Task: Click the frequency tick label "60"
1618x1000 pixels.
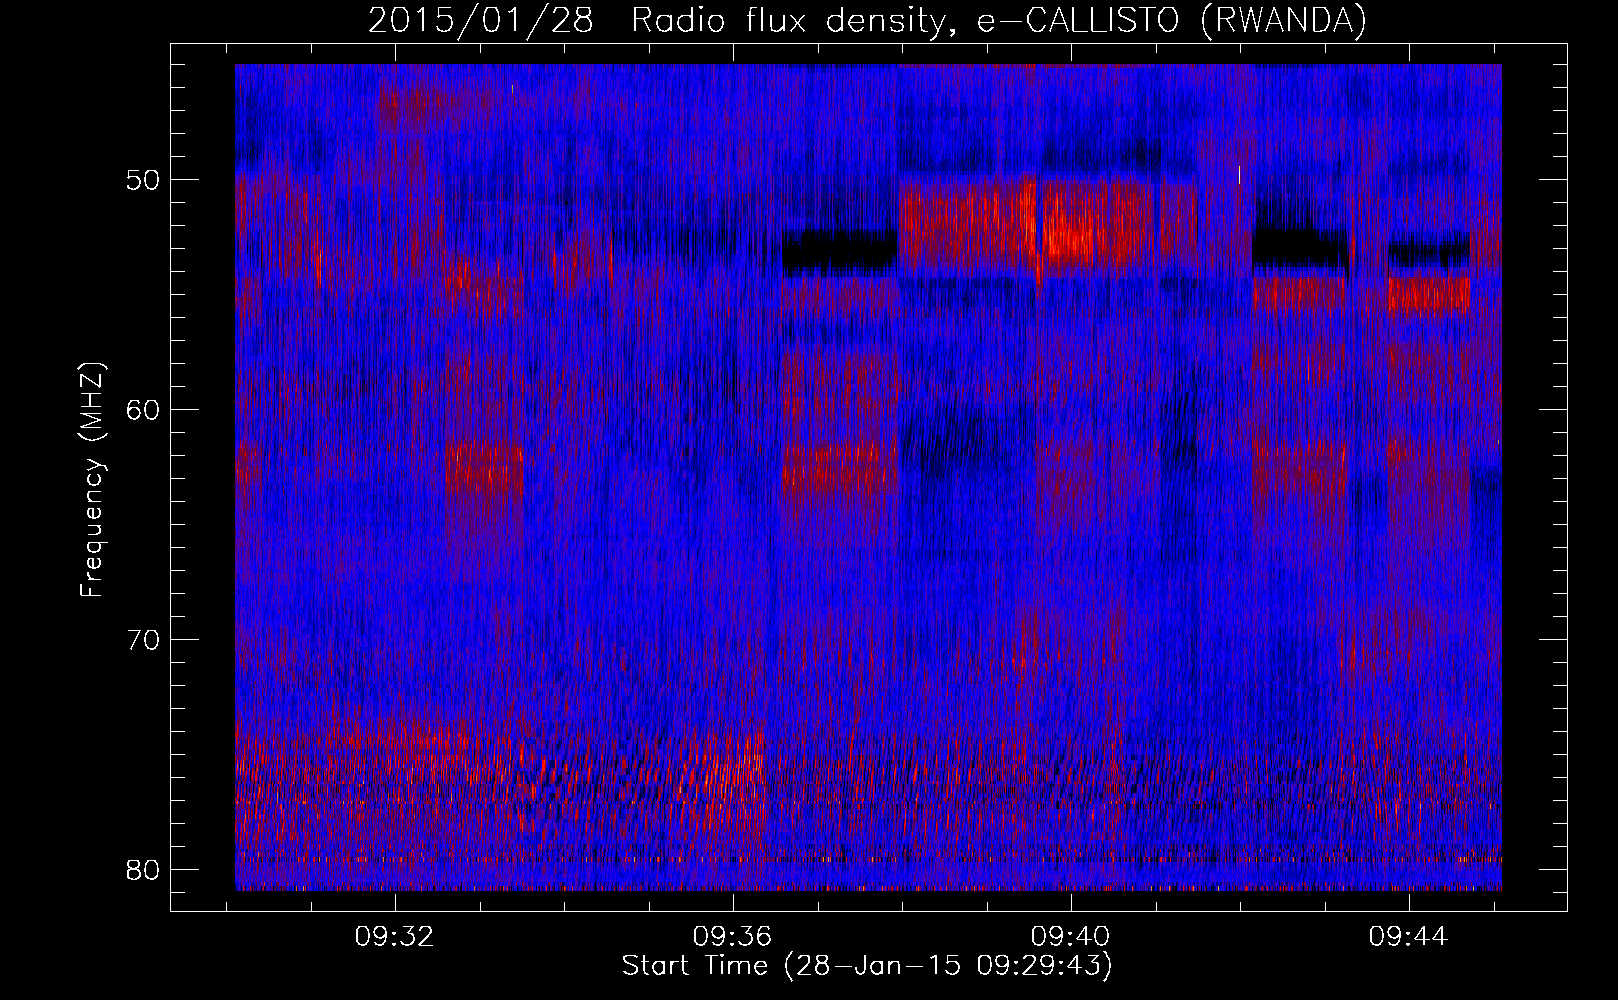Action: [143, 411]
